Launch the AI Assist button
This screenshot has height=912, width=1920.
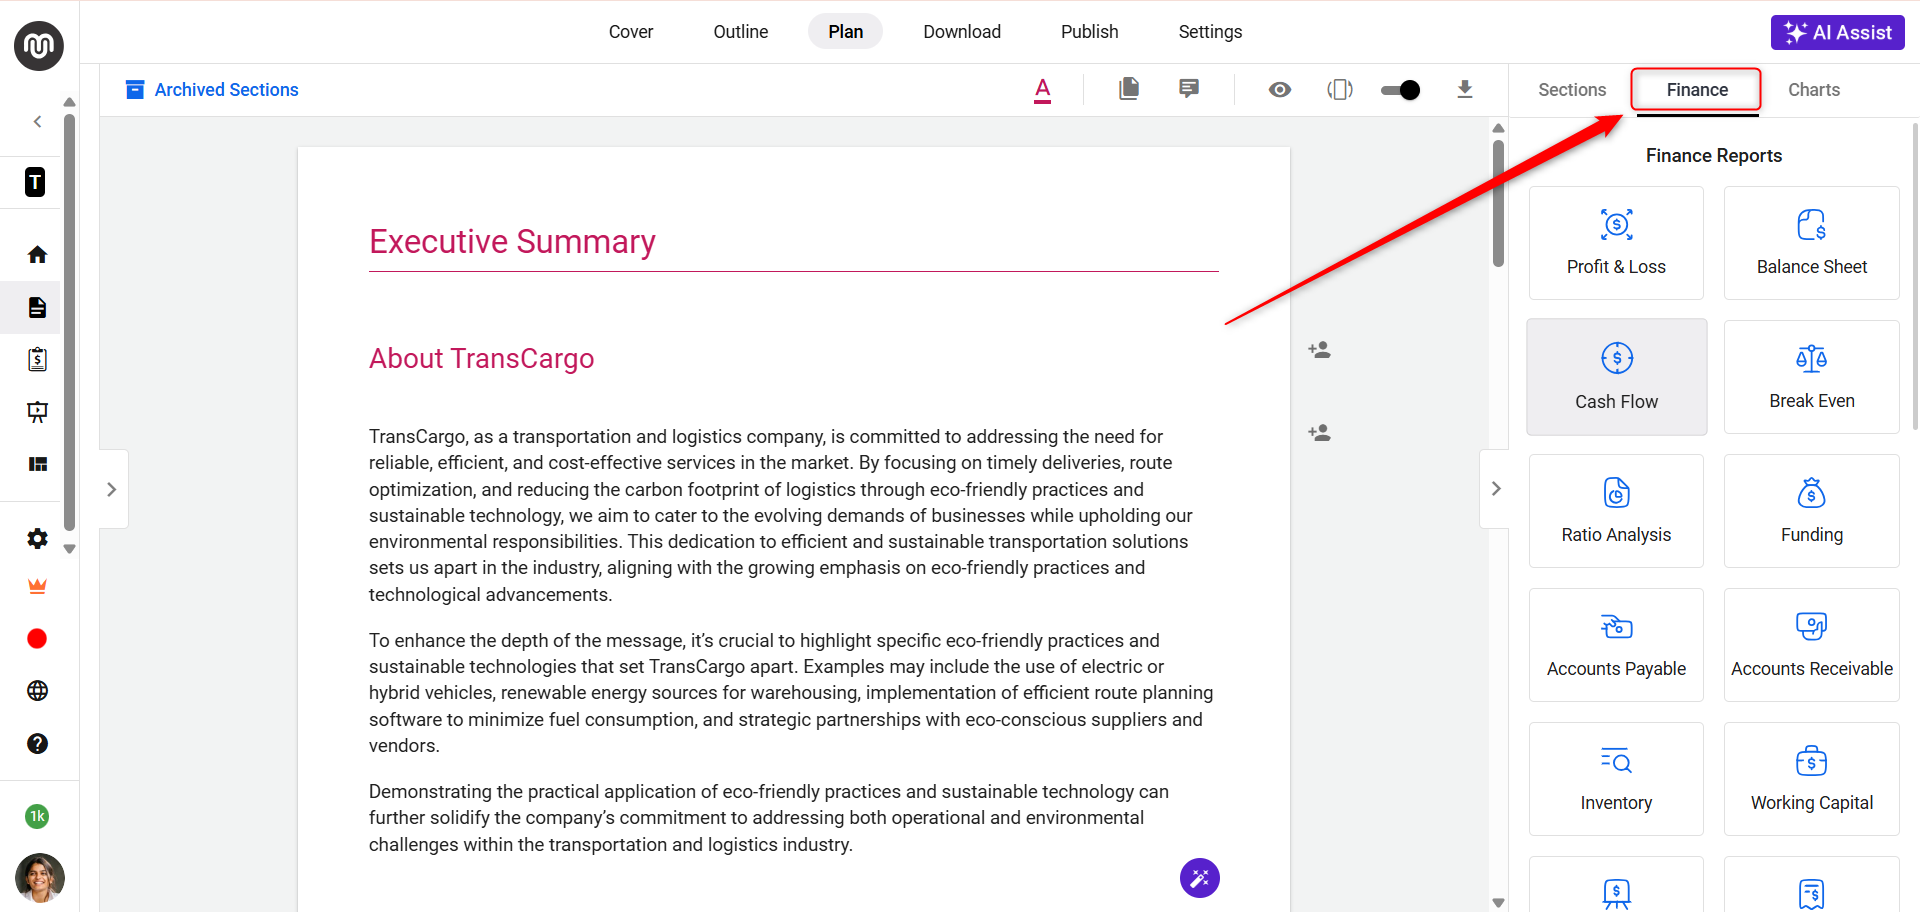(1838, 32)
